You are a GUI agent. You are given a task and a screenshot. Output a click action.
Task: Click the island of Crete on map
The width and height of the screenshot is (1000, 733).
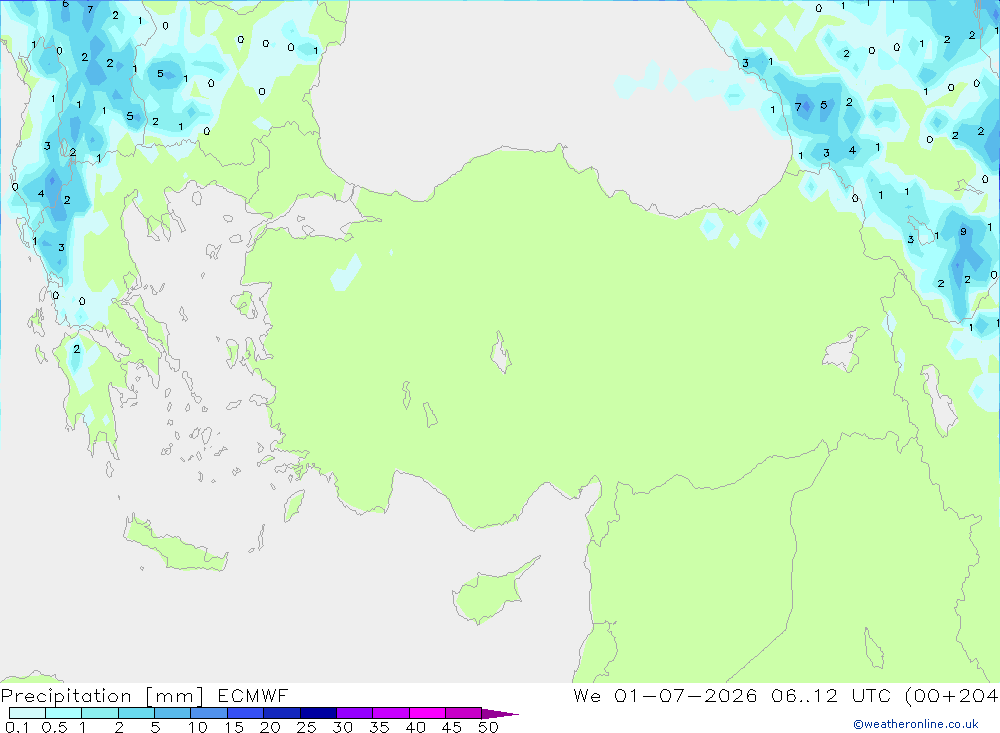pyautogui.click(x=175, y=544)
